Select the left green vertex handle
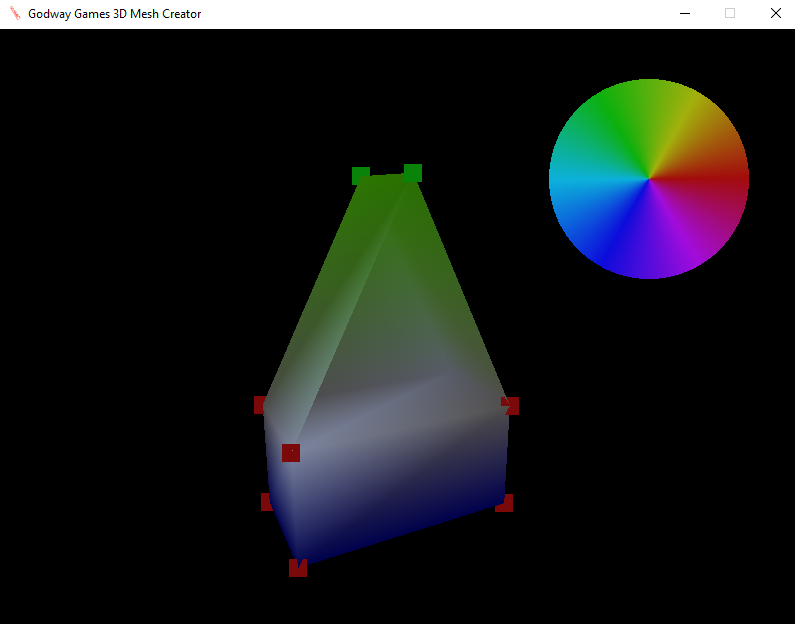 360,175
